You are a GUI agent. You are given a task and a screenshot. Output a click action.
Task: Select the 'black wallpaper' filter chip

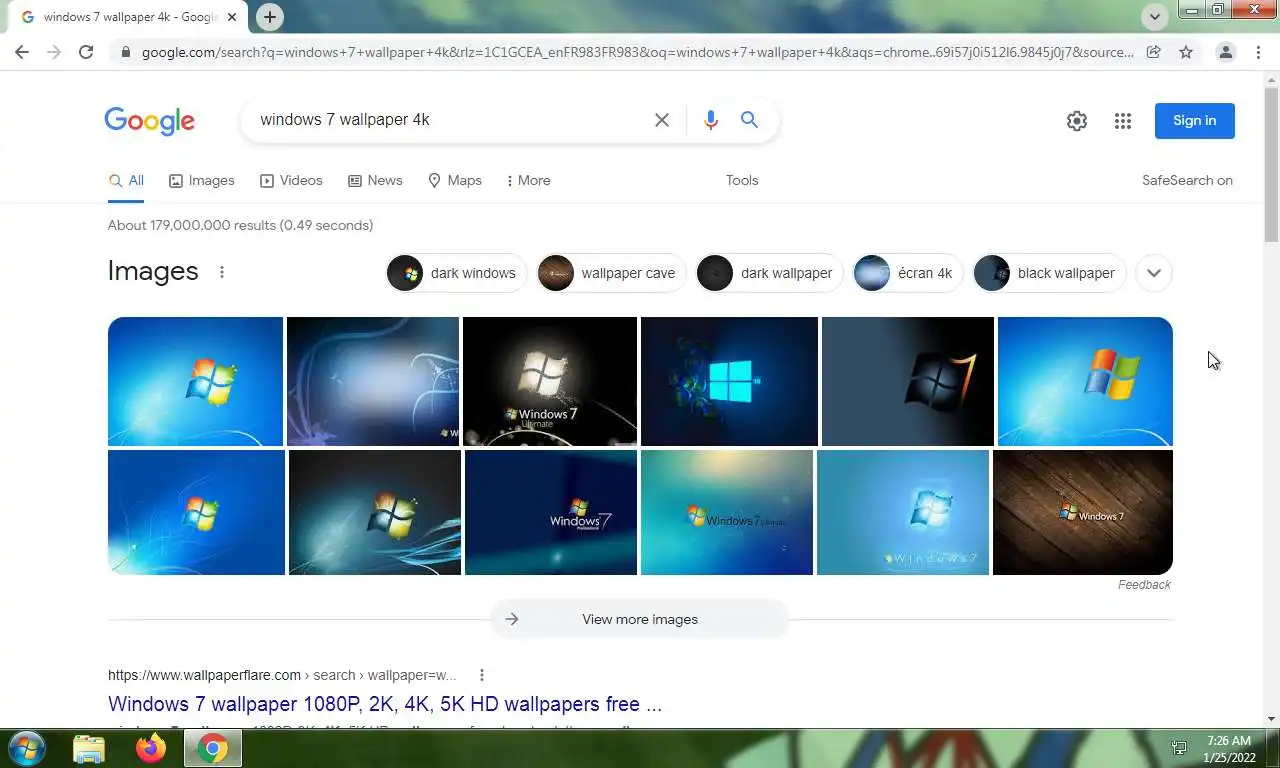(x=1050, y=273)
